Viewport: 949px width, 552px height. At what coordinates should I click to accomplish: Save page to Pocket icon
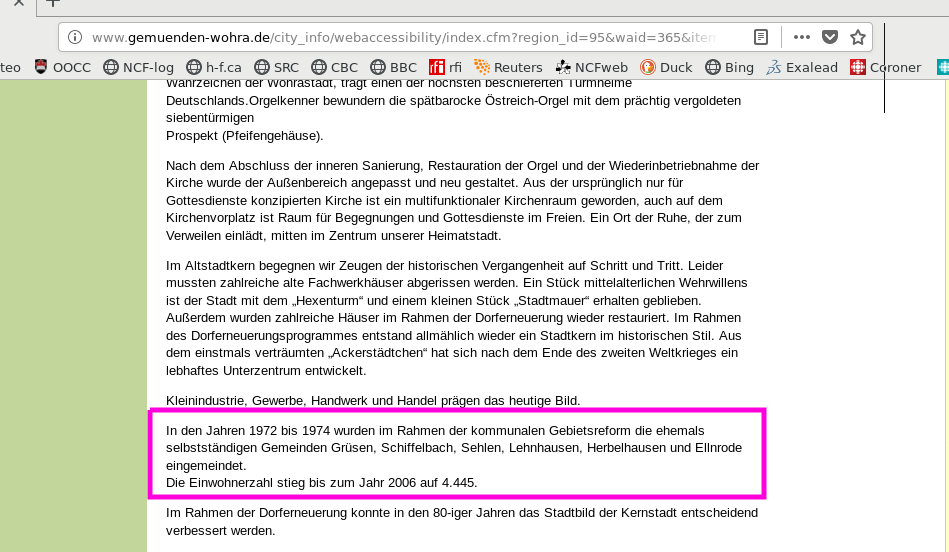[x=830, y=38]
